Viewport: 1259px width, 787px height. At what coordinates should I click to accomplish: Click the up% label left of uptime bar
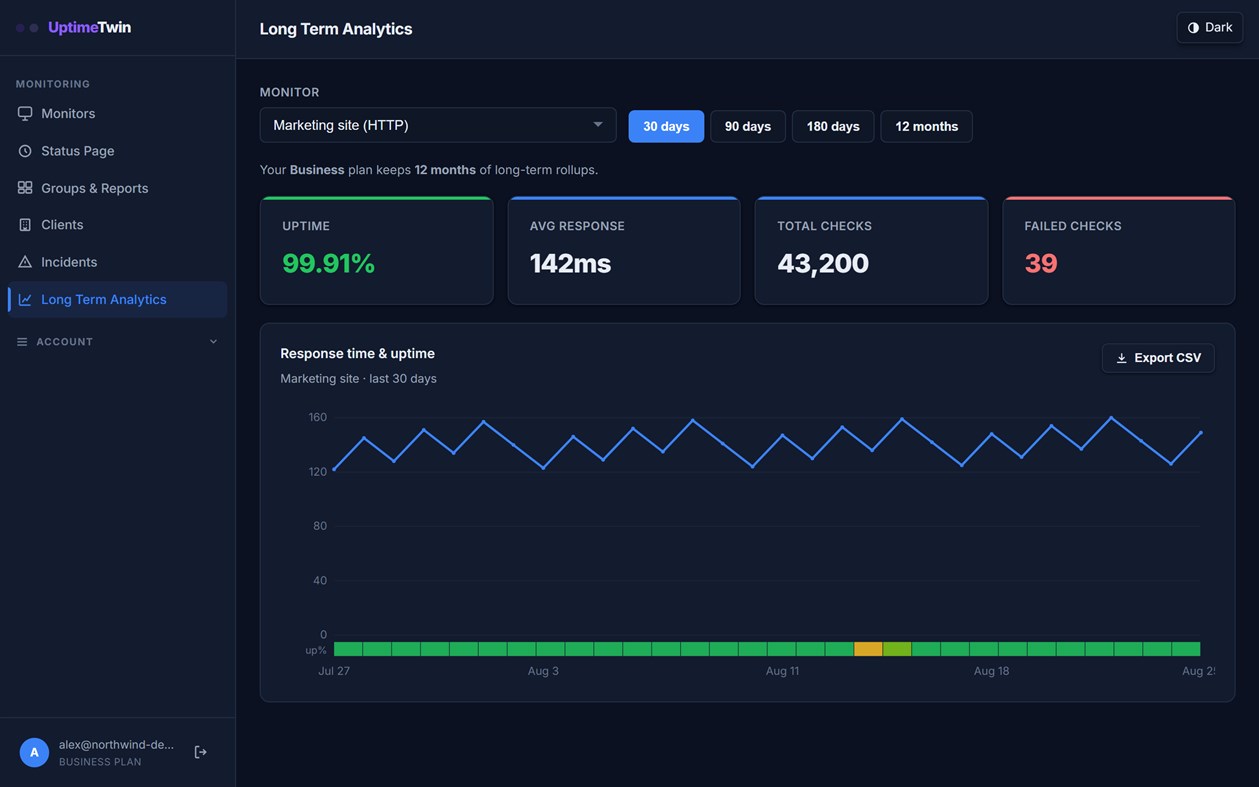(x=316, y=650)
